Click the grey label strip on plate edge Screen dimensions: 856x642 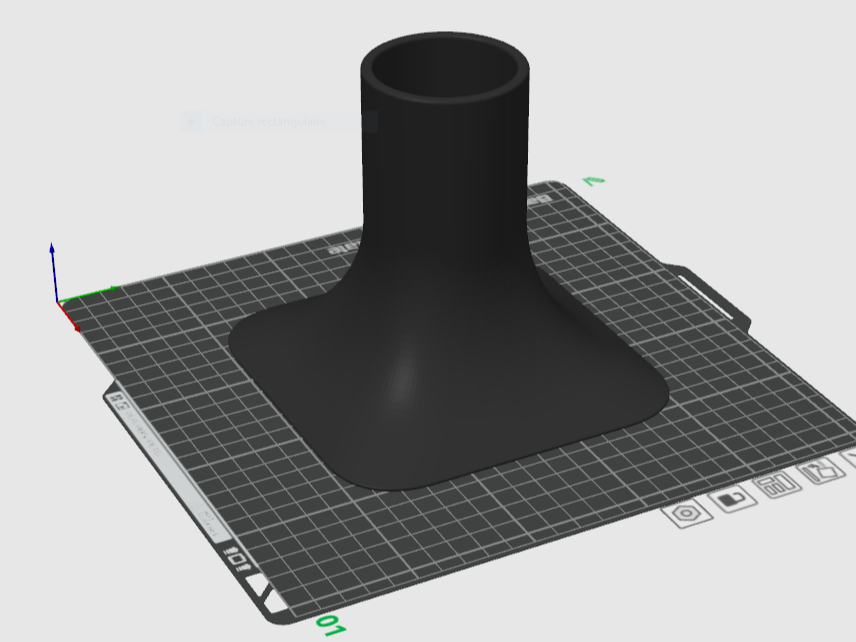tap(168, 467)
